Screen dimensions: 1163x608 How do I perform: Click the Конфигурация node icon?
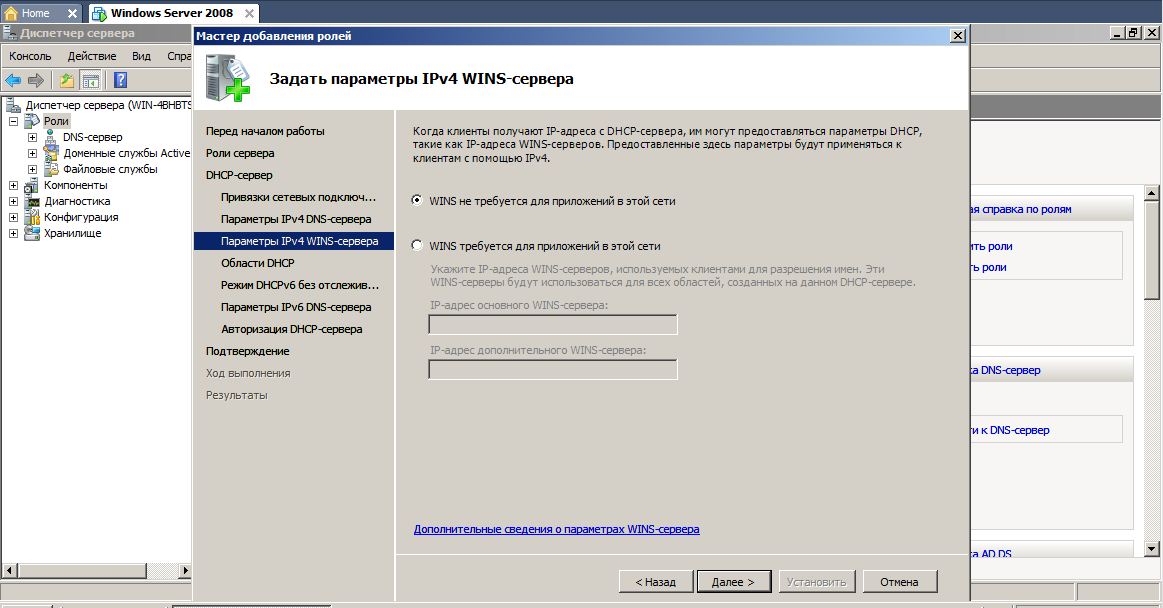pyautogui.click(x=32, y=217)
